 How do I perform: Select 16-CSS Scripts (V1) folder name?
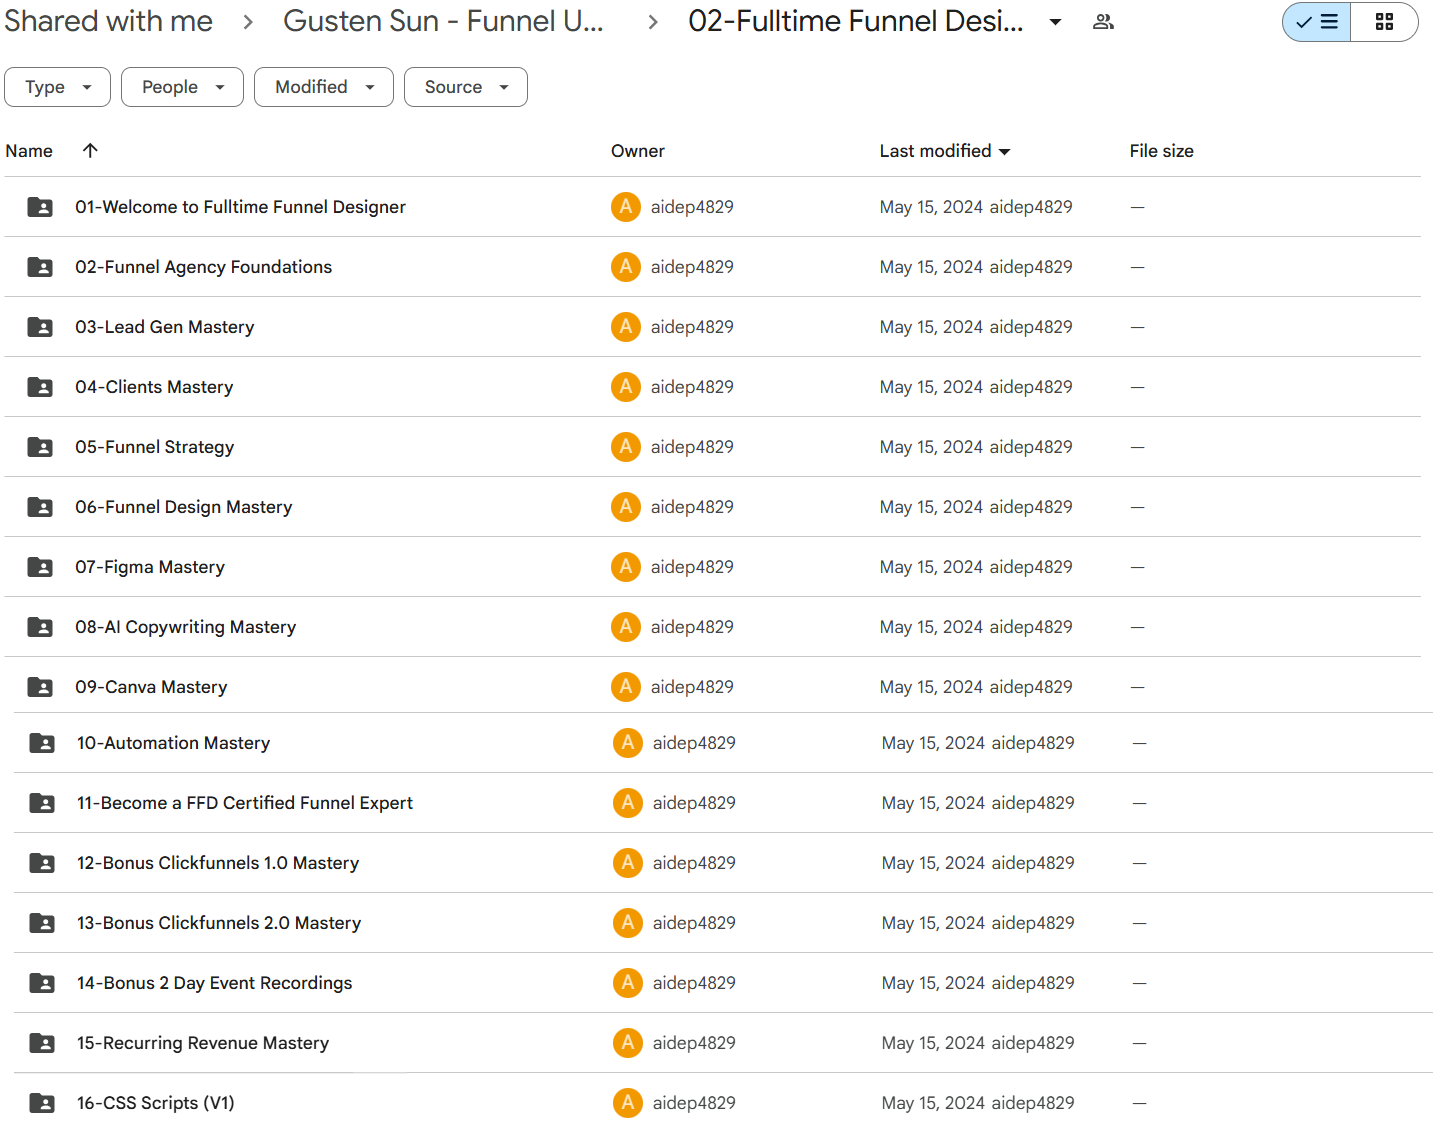[x=155, y=1103]
